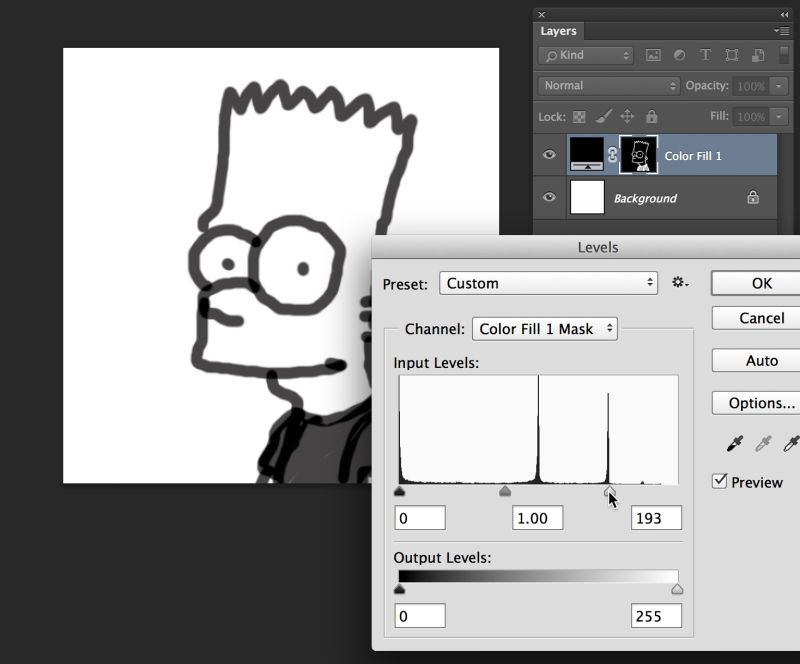Lock transparent pixels icon
This screenshot has width=800, height=664.
(x=579, y=117)
